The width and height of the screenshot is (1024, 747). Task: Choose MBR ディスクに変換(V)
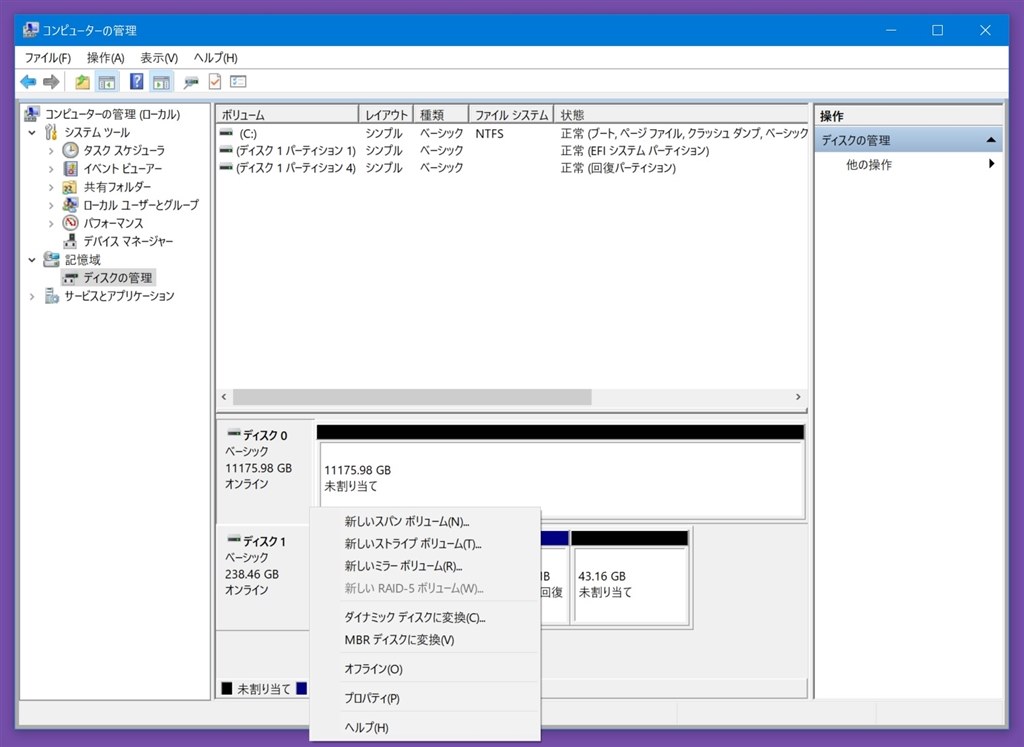[424, 639]
